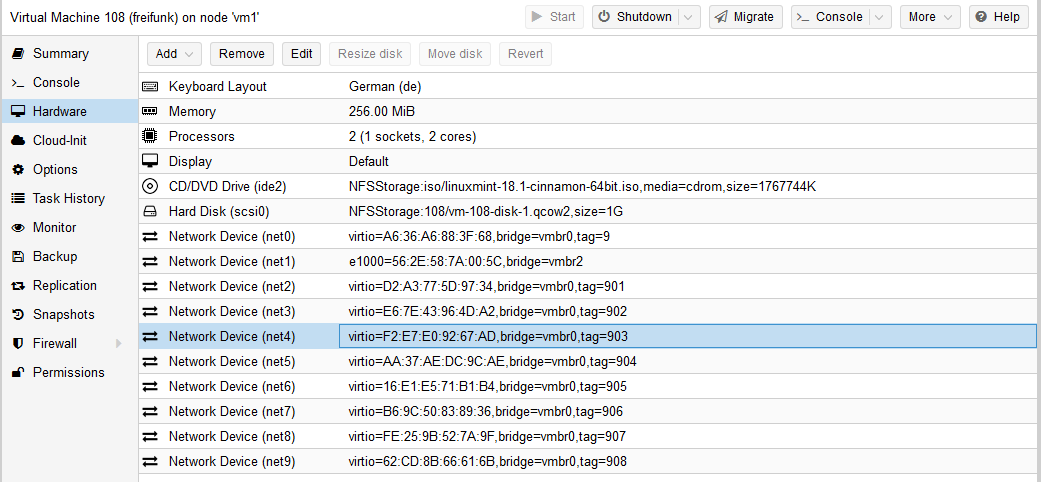Open the More actions dropdown
The width and height of the screenshot is (1041, 482).
pyautogui.click(x=930, y=17)
